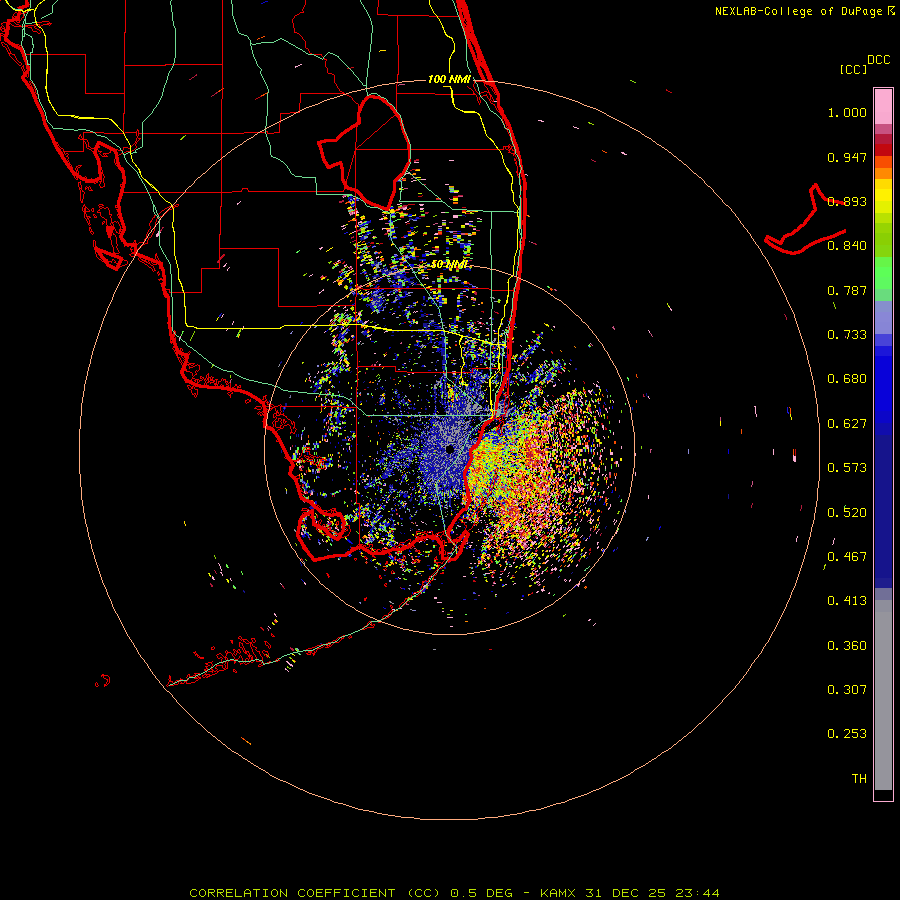Select the 1.000 color scale value
900x900 pixels.
coord(847,112)
